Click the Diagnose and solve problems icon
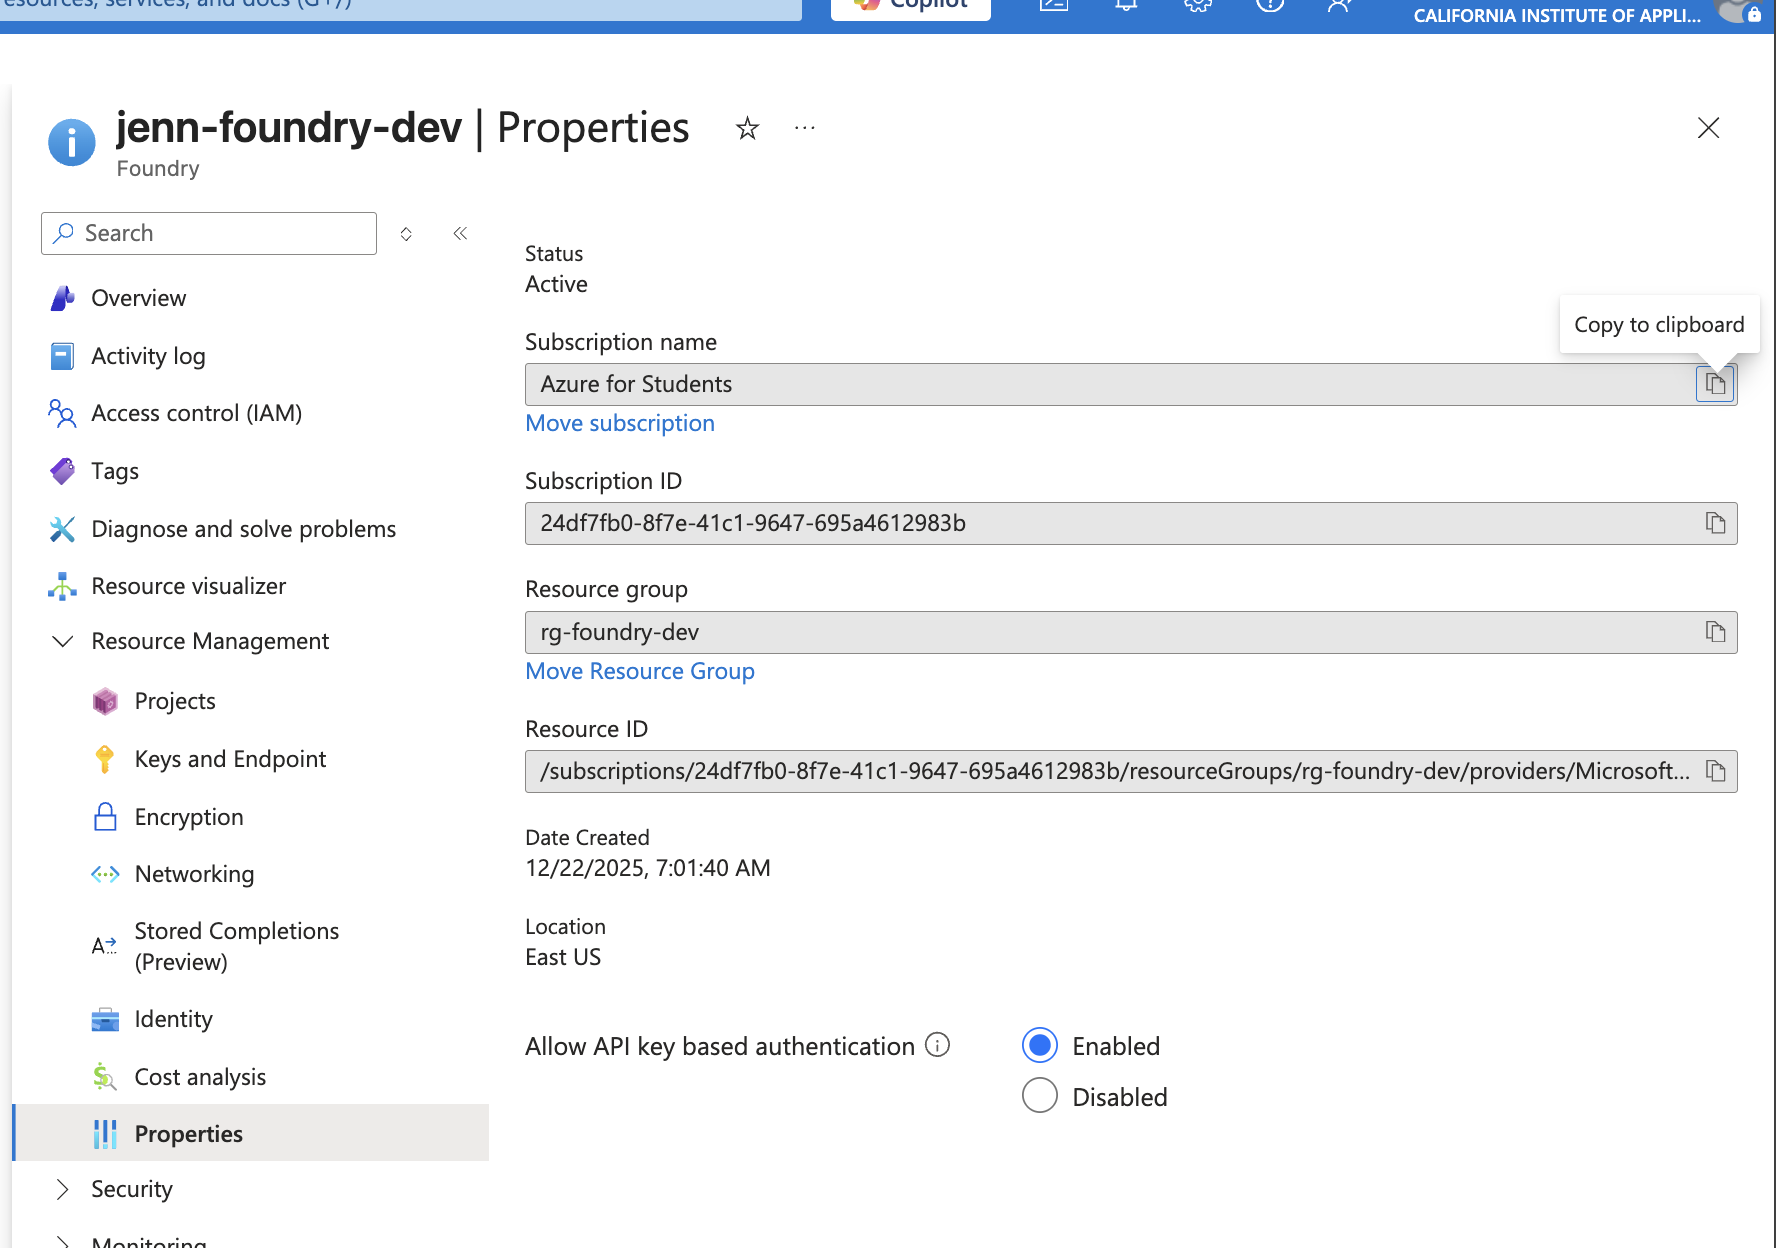This screenshot has height=1248, width=1776. coord(62,529)
